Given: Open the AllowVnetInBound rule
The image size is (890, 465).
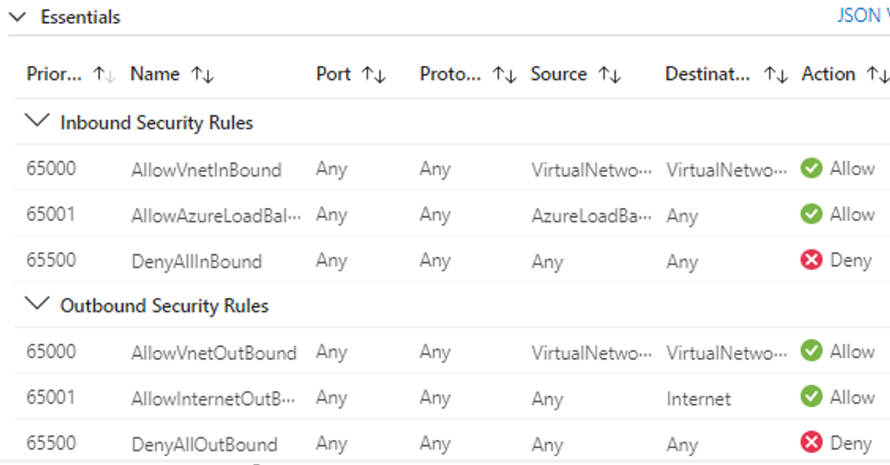Looking at the screenshot, I should tap(206, 170).
